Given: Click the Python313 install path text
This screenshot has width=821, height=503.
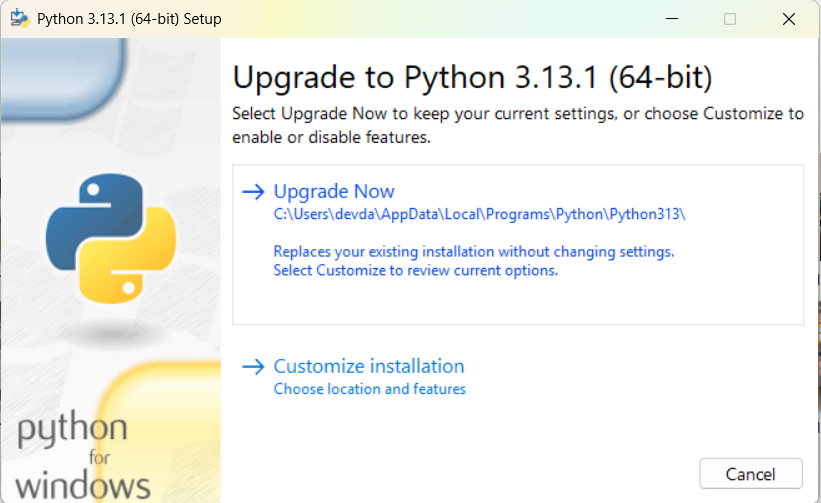Looking at the screenshot, I should coord(480,215).
